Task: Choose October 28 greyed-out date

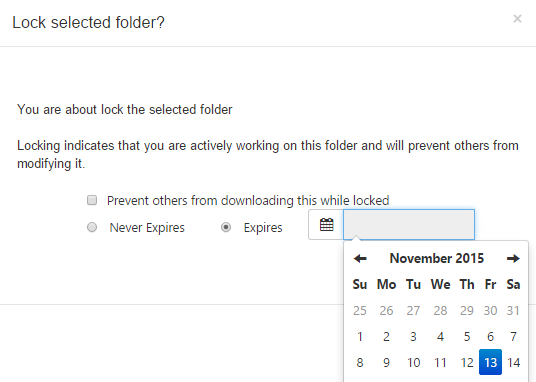Action: point(440,311)
